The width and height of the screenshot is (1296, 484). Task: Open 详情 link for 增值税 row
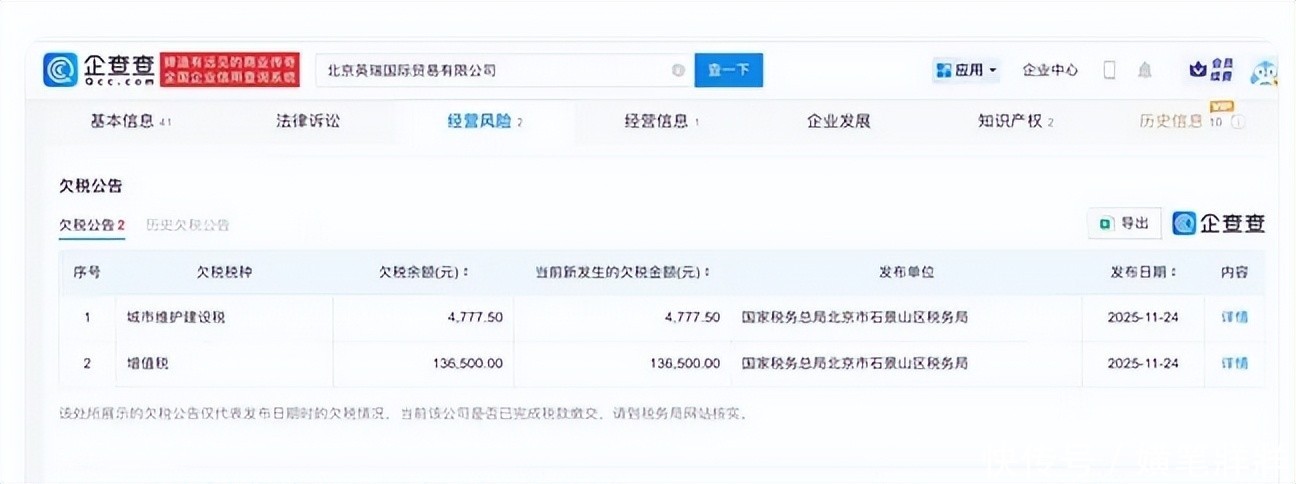pyautogui.click(x=1234, y=363)
